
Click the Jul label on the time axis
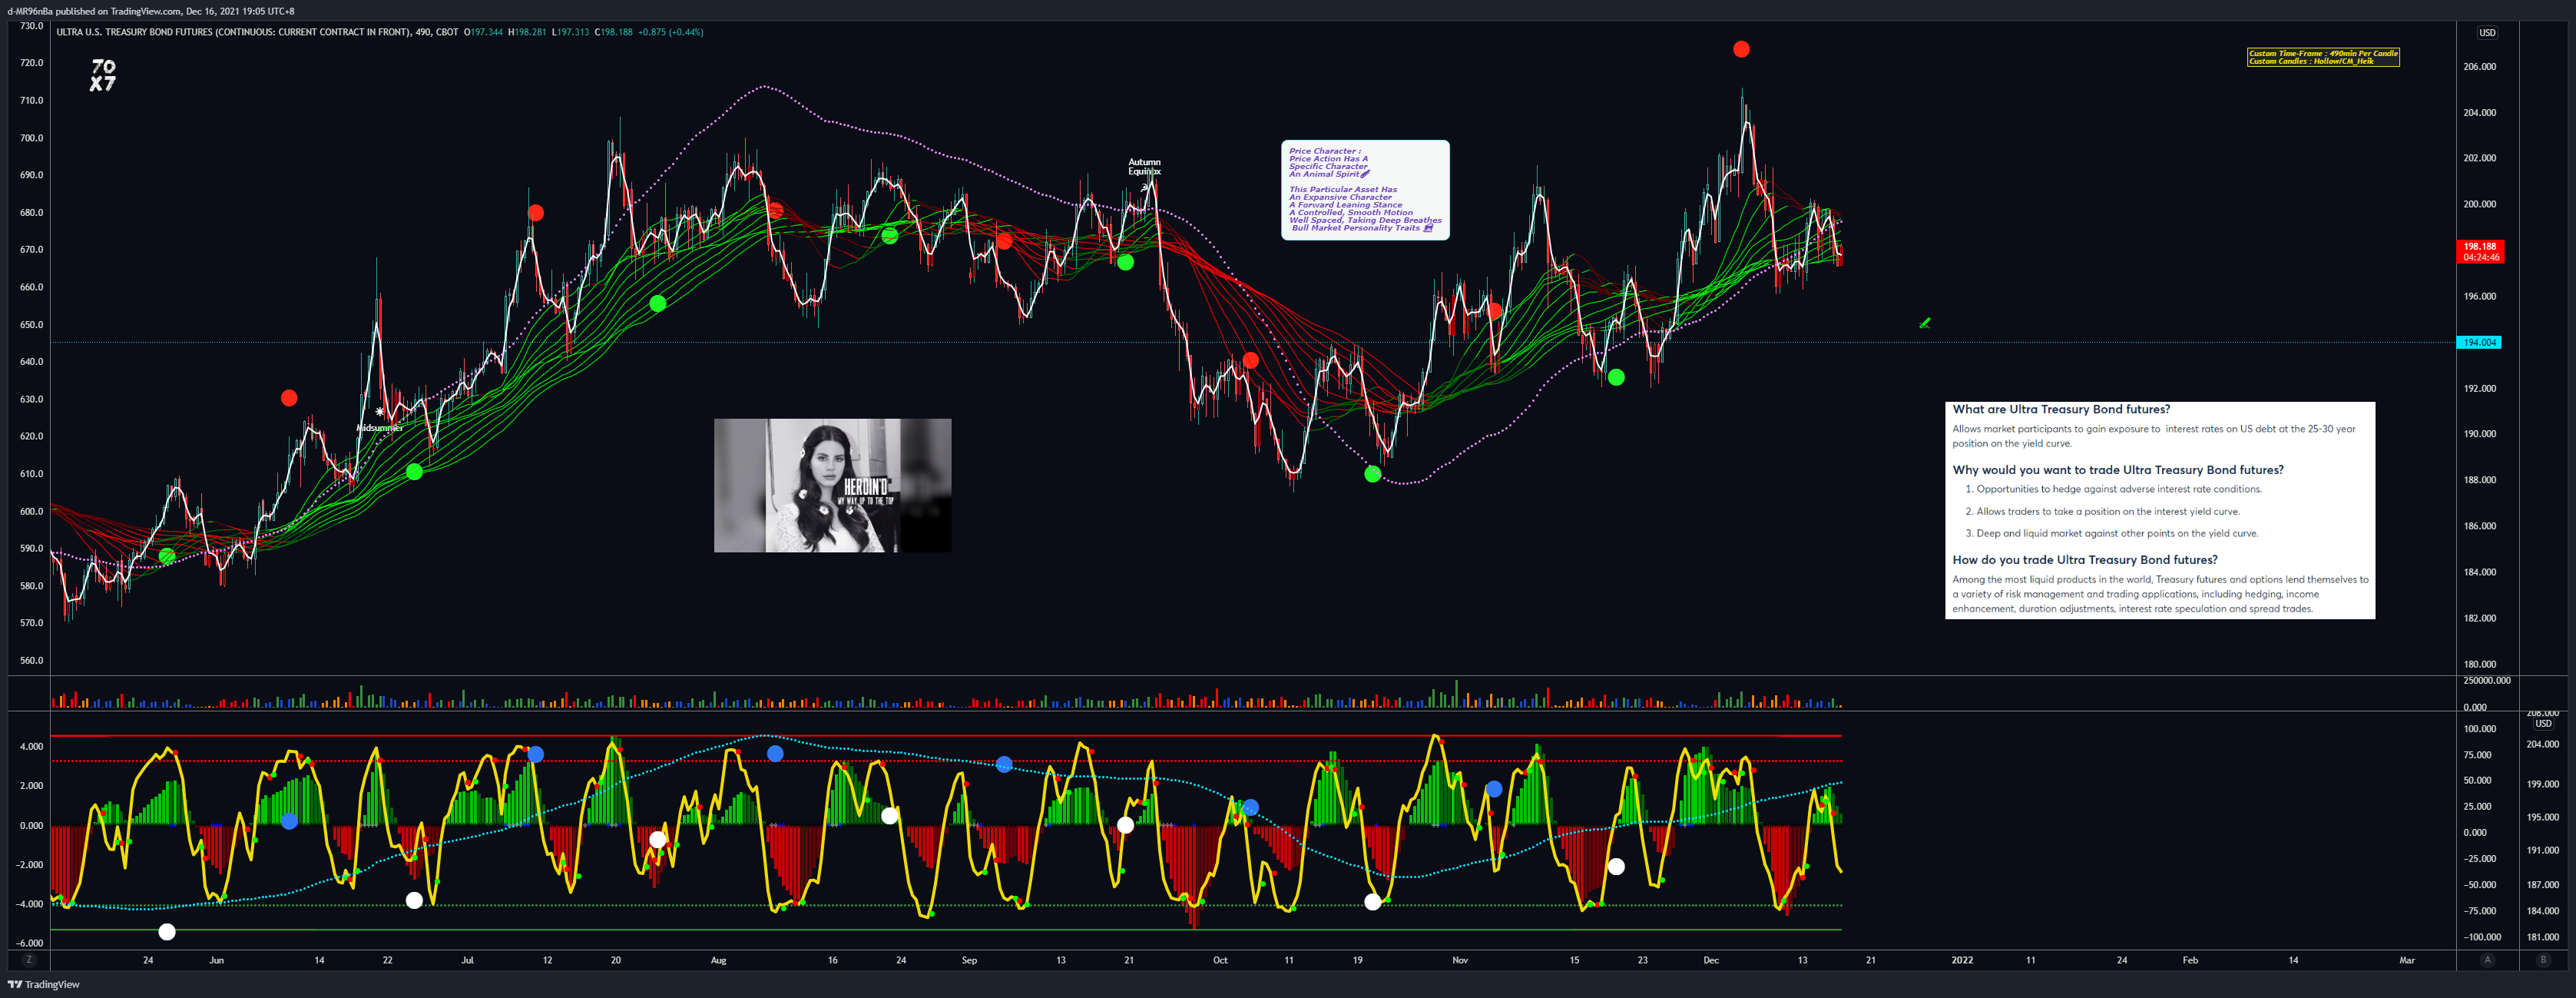tap(467, 960)
